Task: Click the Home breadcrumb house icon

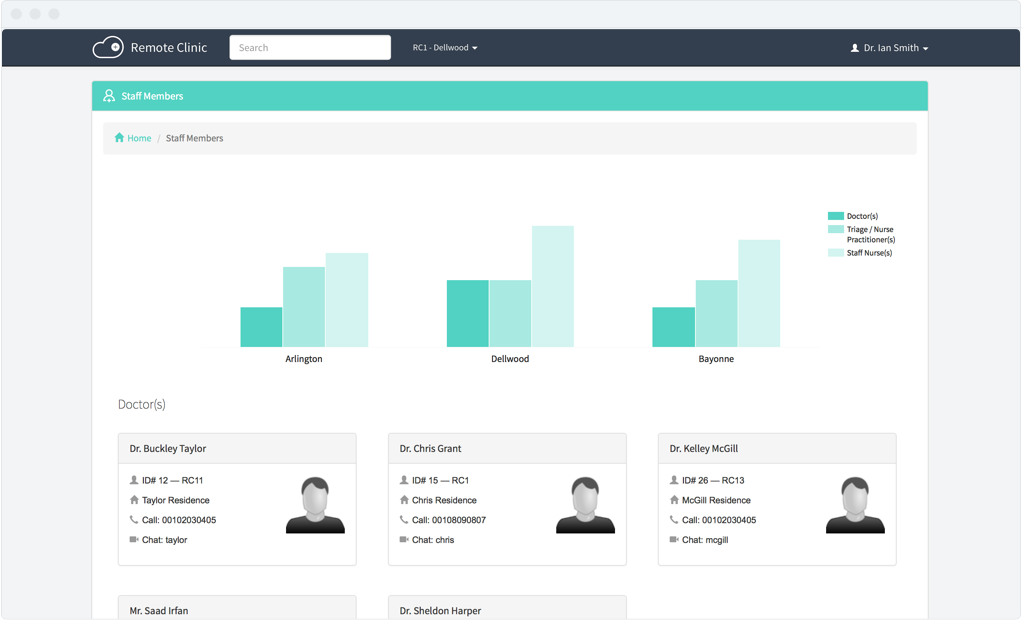Action: coord(119,138)
